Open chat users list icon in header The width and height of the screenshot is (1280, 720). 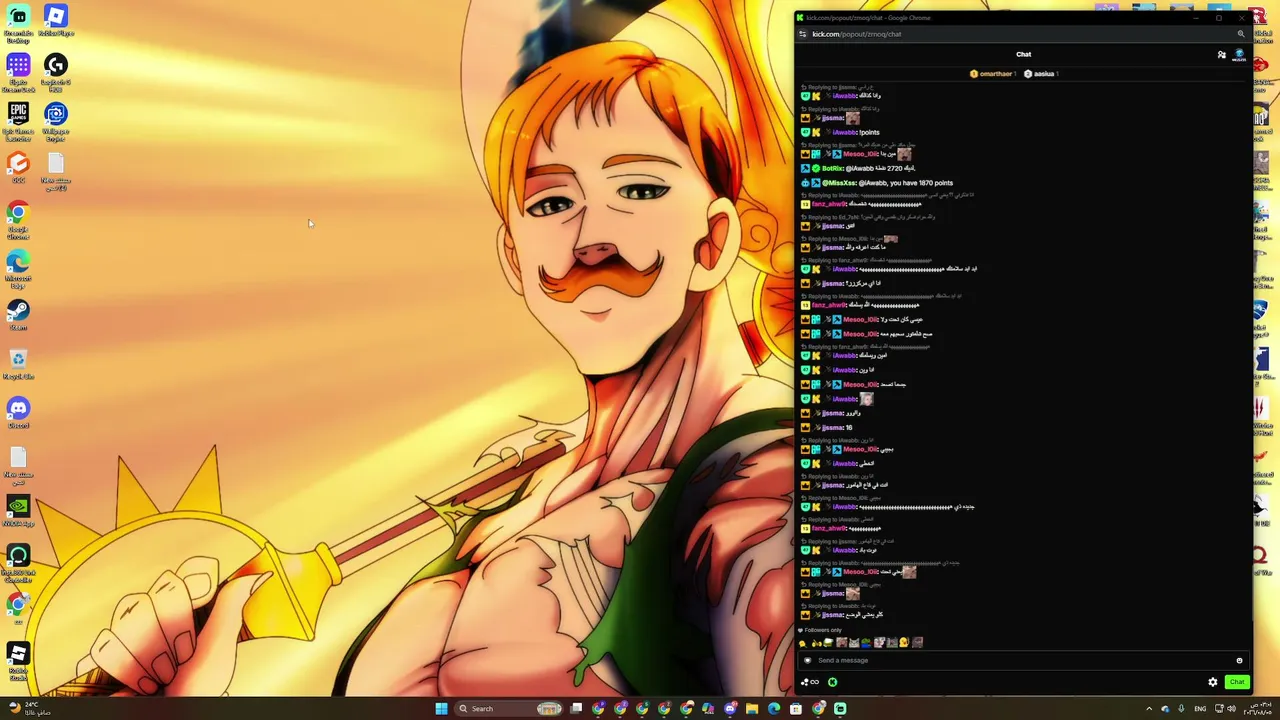(x=1221, y=55)
